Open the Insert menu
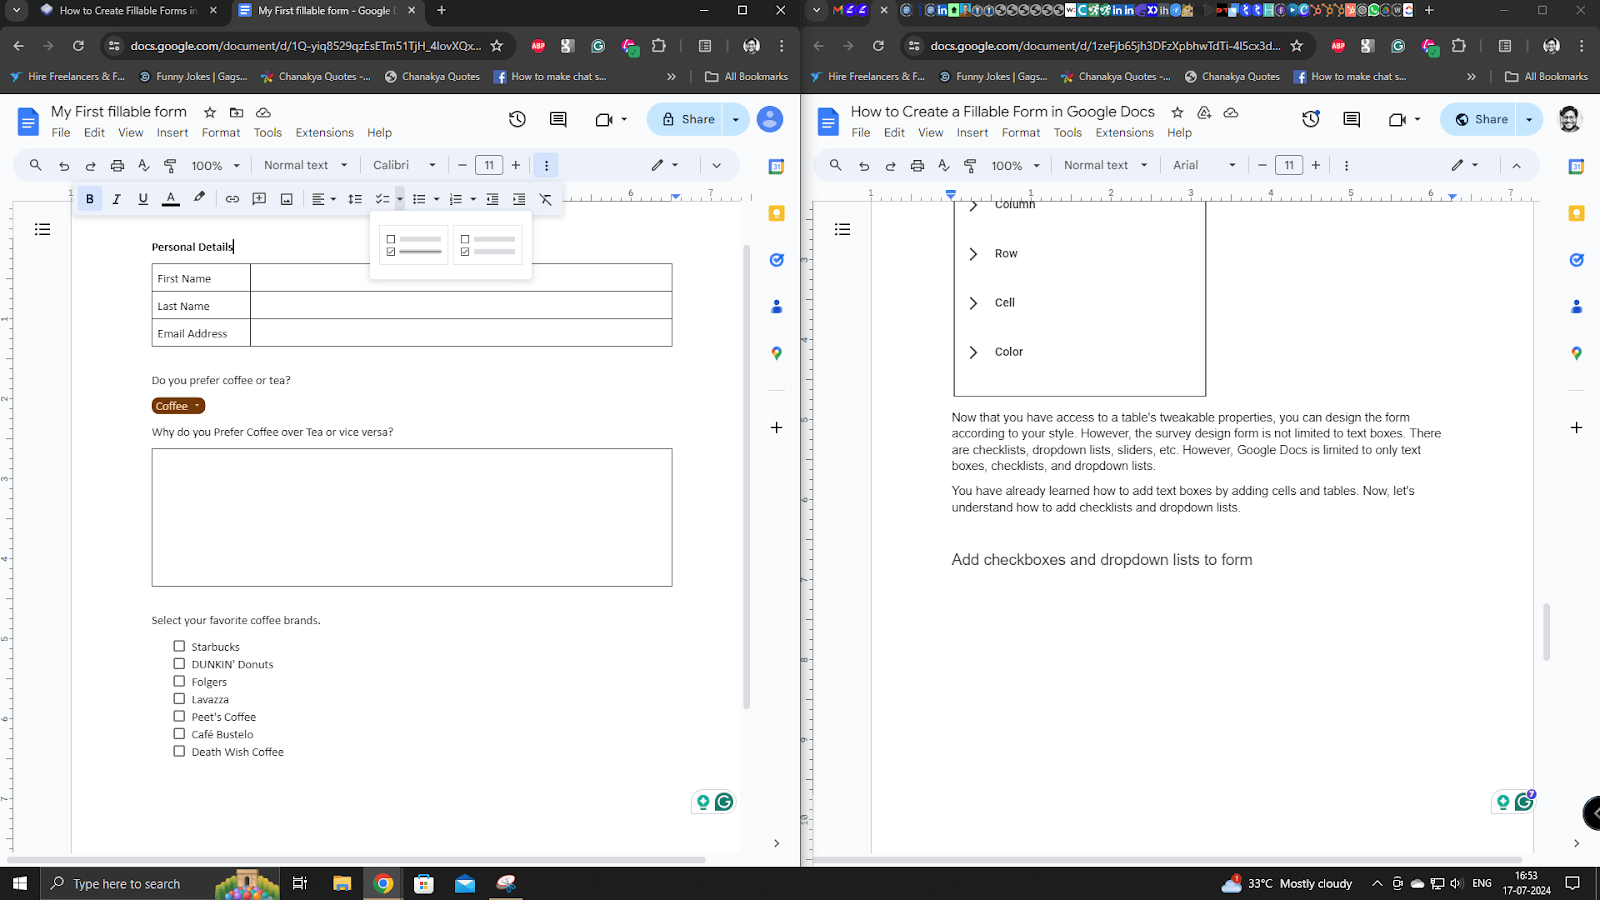 tap(172, 132)
